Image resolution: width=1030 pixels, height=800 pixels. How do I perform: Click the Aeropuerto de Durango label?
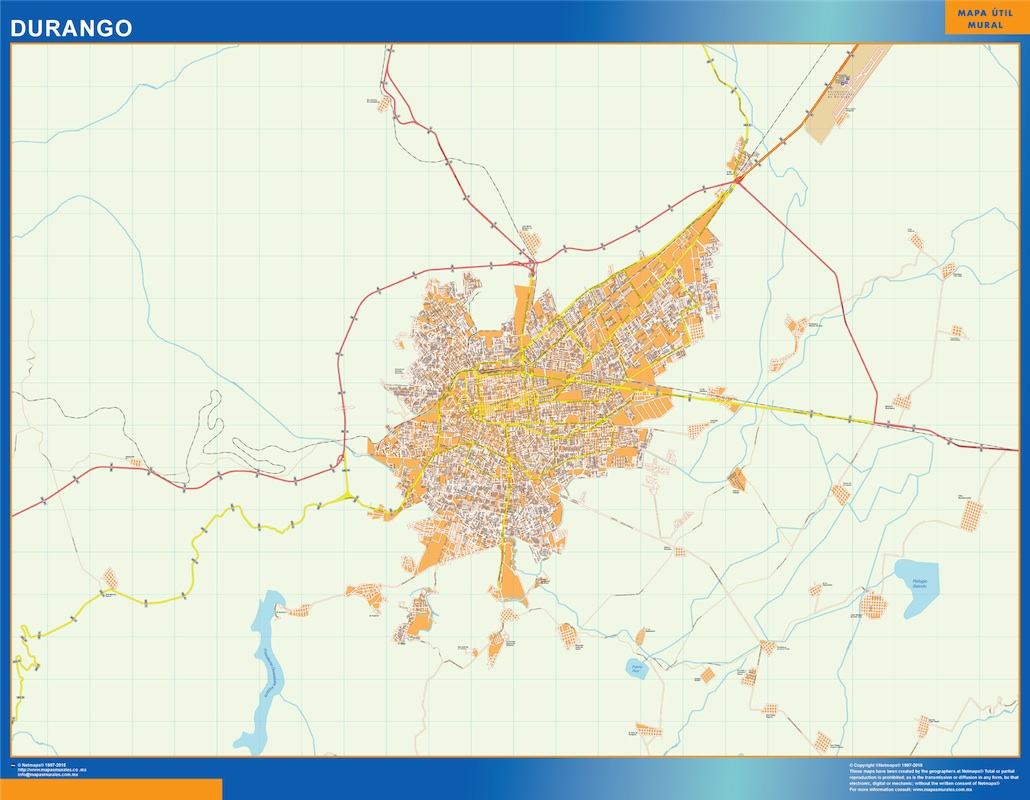coord(841,95)
